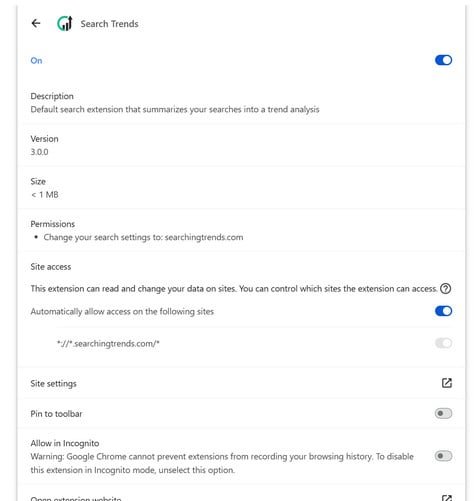Screen dimensions: 474x501
Task: Click the Site settings row label
Action: click(53, 384)
